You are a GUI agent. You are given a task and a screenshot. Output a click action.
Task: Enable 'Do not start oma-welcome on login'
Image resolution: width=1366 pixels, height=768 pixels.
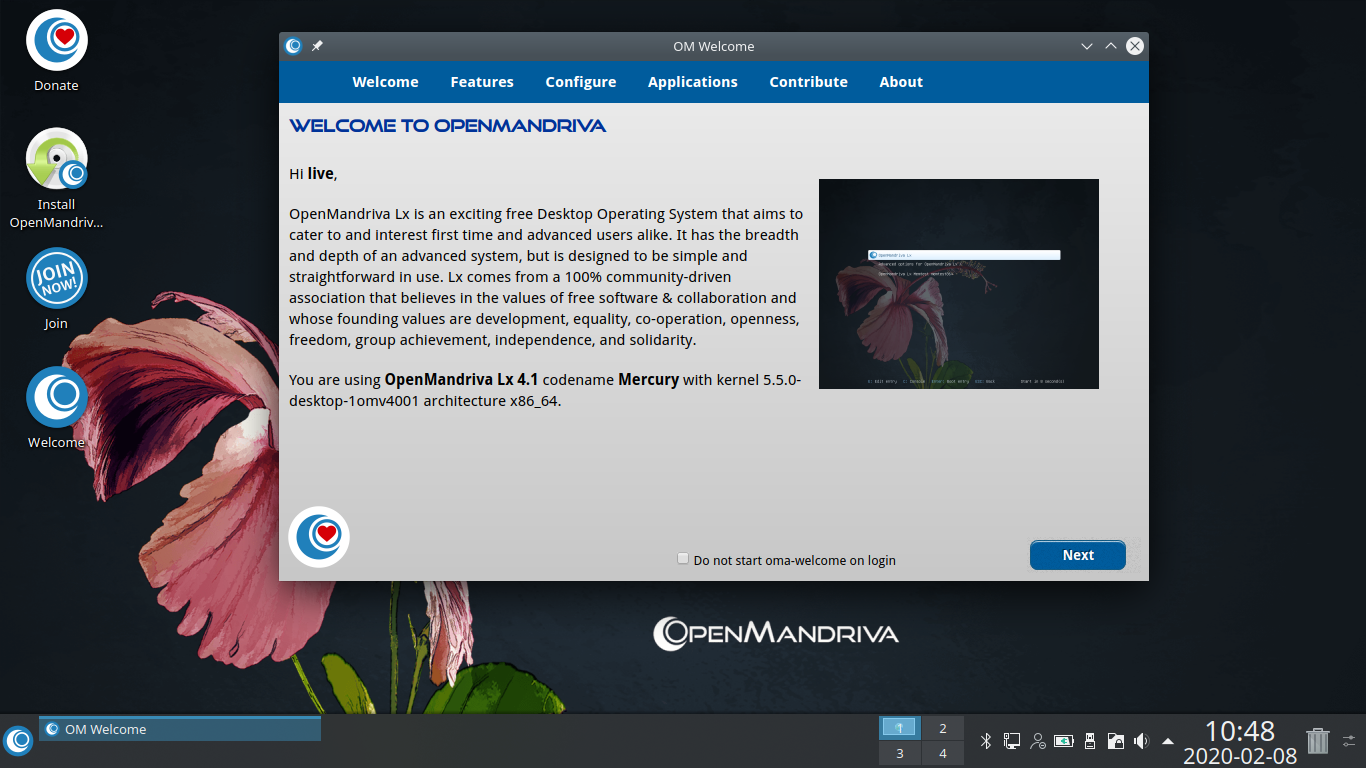coord(683,559)
